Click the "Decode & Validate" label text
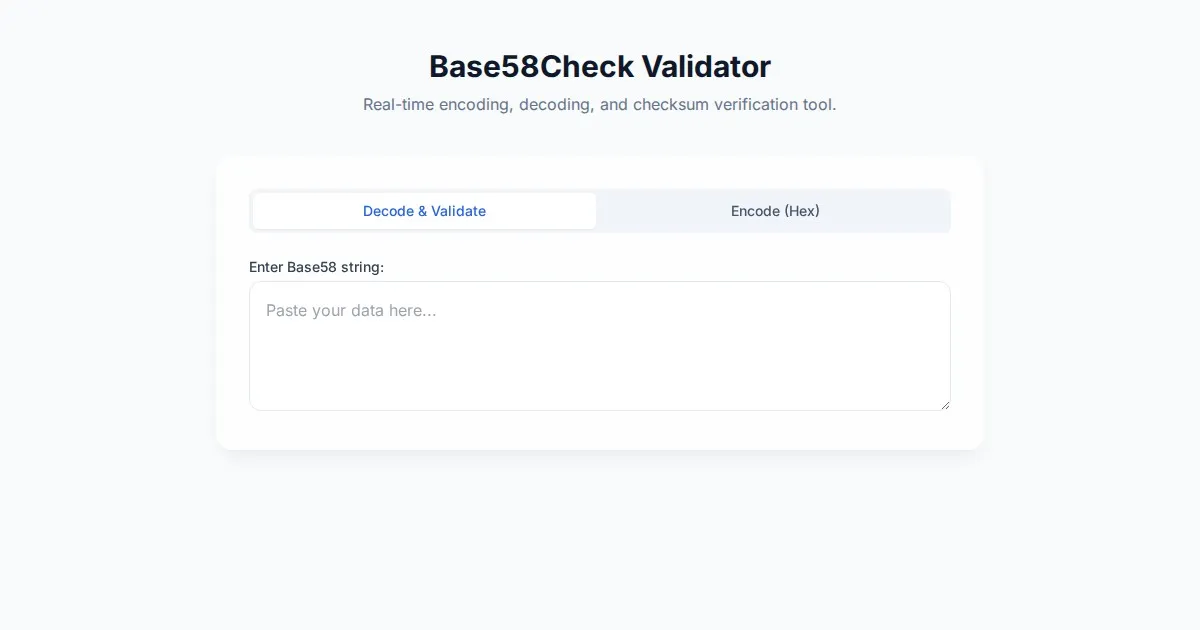This screenshot has height=630, width=1200. pos(424,211)
